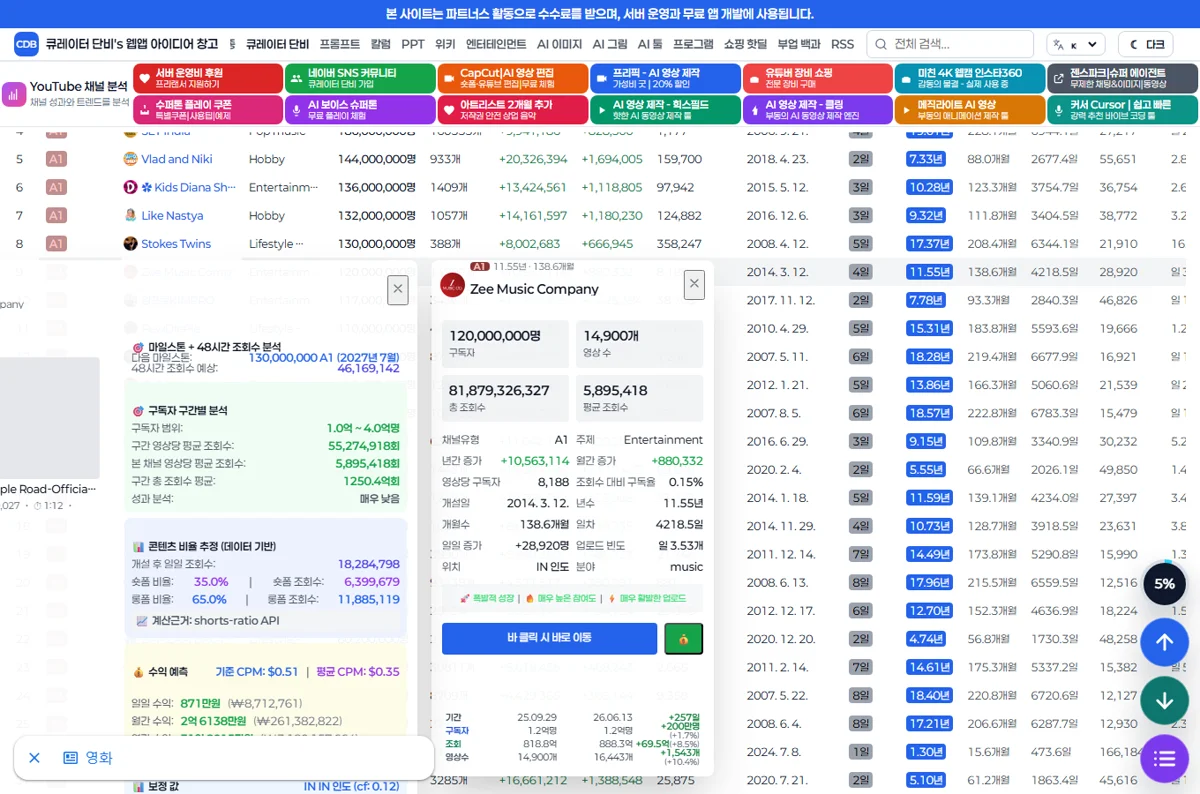Image resolution: width=1200 pixels, height=794 pixels.
Task: Open the language translate dropdown
Action: coord(1075,44)
